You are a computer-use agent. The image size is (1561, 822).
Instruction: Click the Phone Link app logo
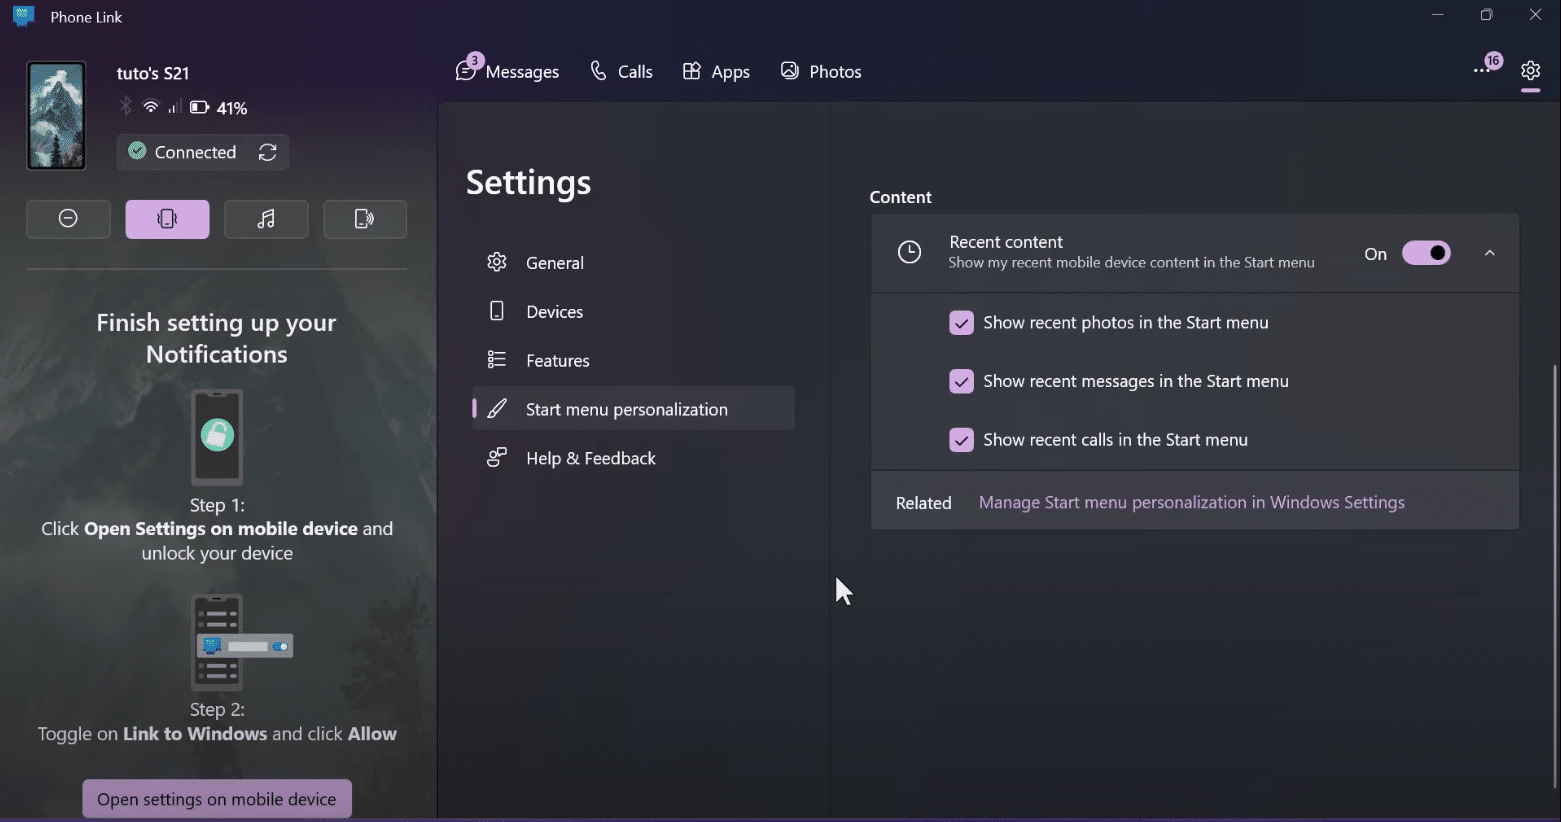[24, 16]
